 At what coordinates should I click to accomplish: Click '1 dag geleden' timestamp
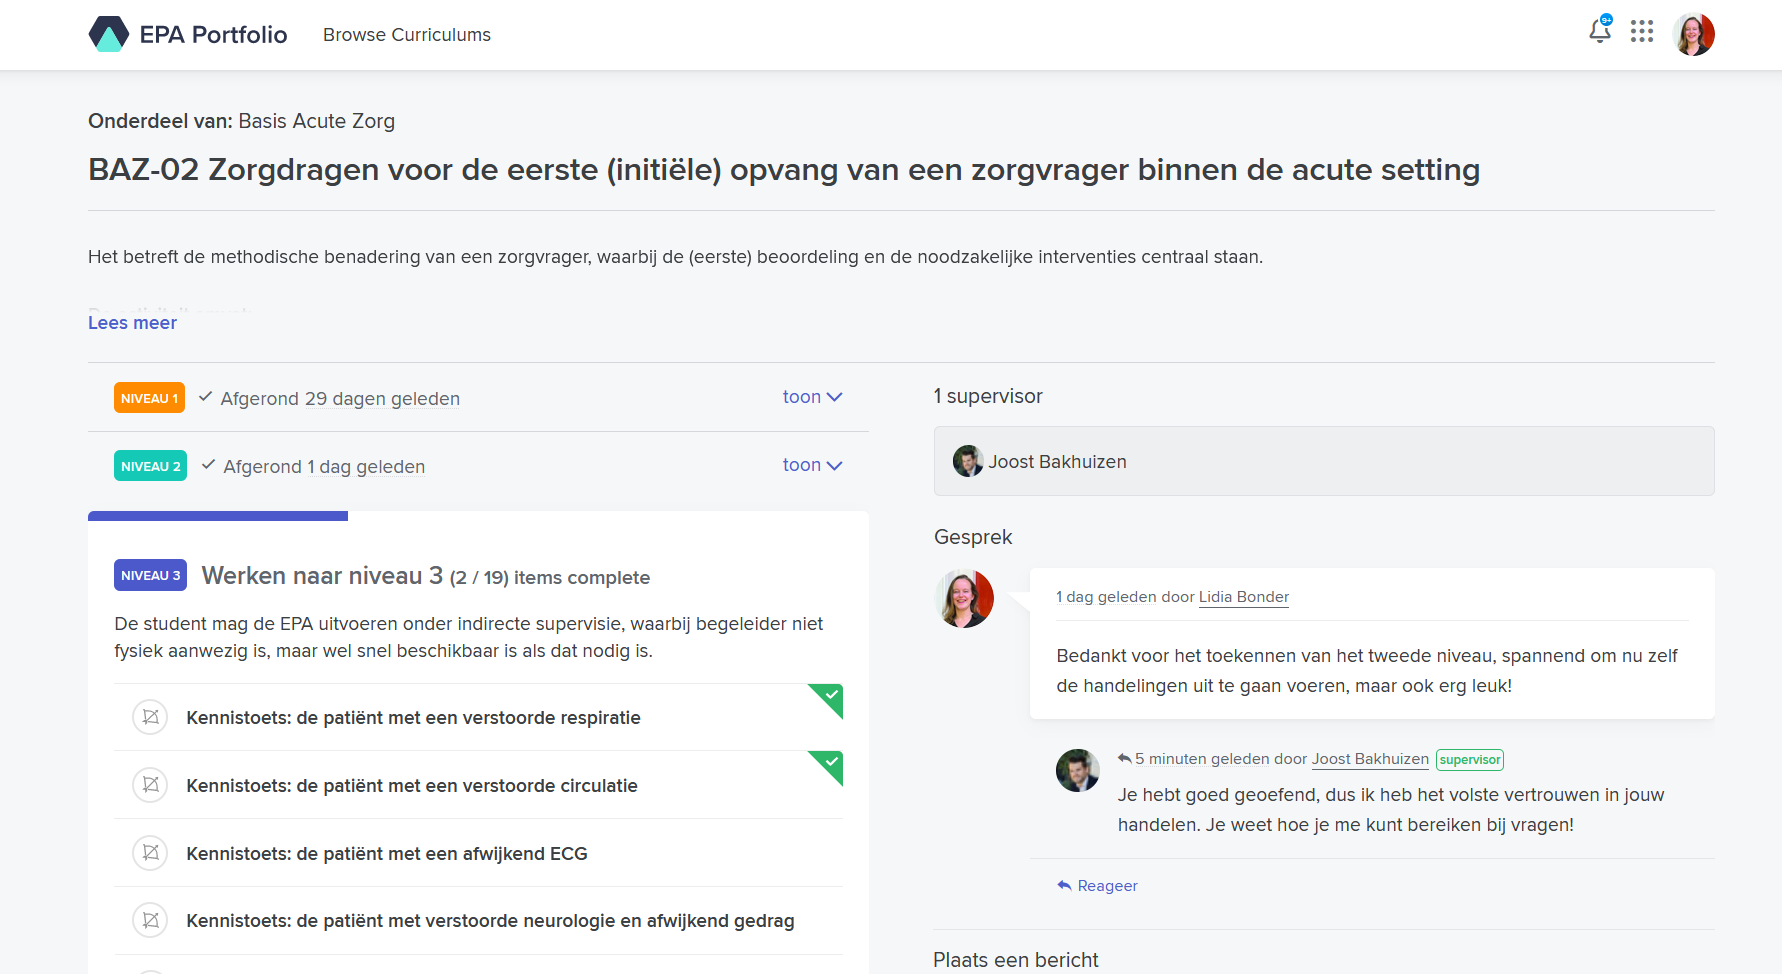pos(1106,597)
